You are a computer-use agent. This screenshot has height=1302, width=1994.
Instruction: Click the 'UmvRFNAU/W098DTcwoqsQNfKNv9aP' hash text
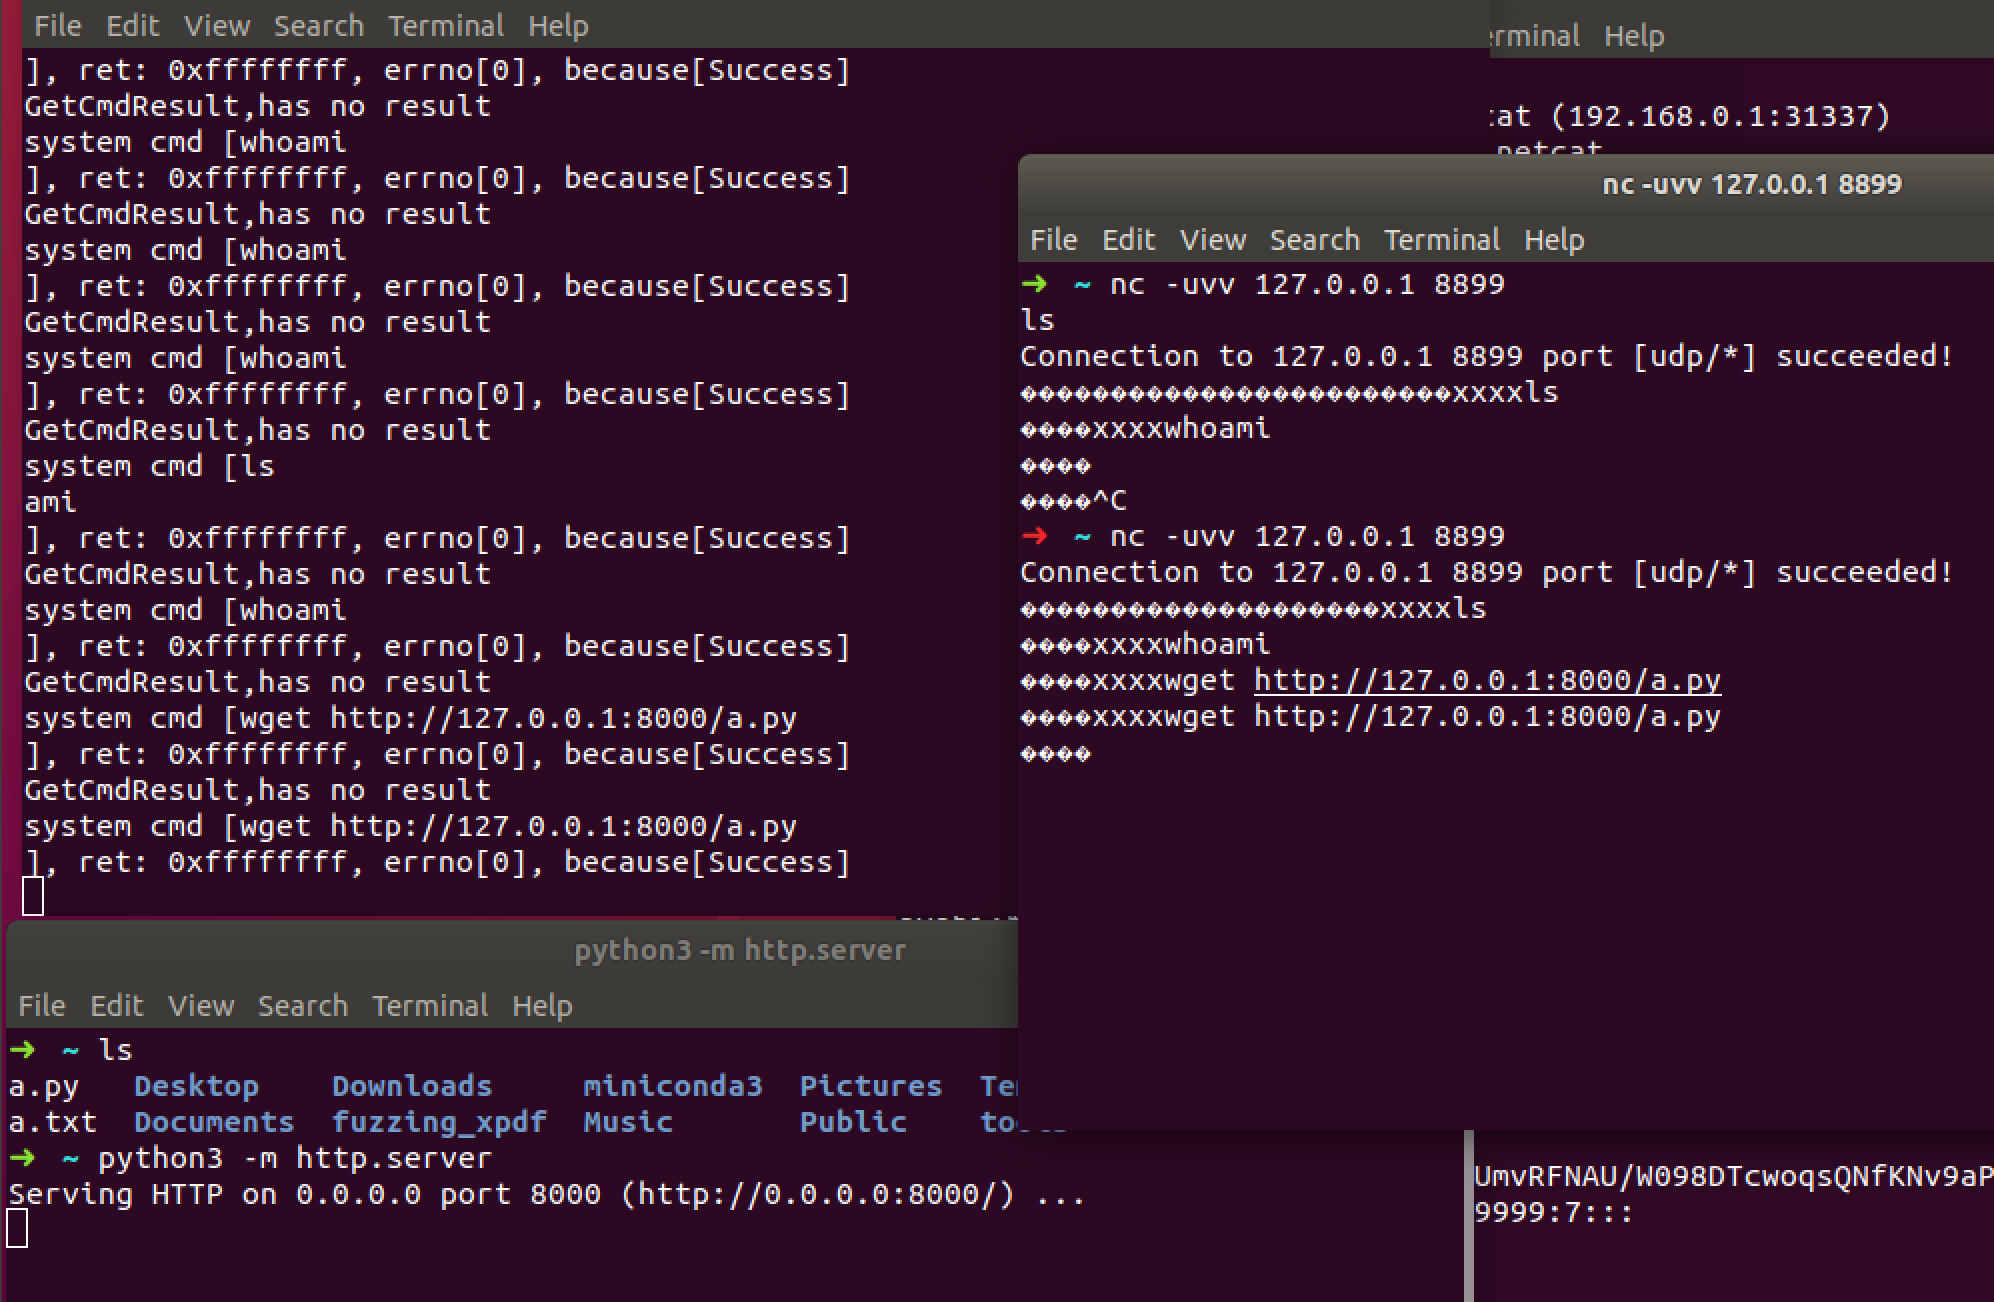point(1733,1177)
